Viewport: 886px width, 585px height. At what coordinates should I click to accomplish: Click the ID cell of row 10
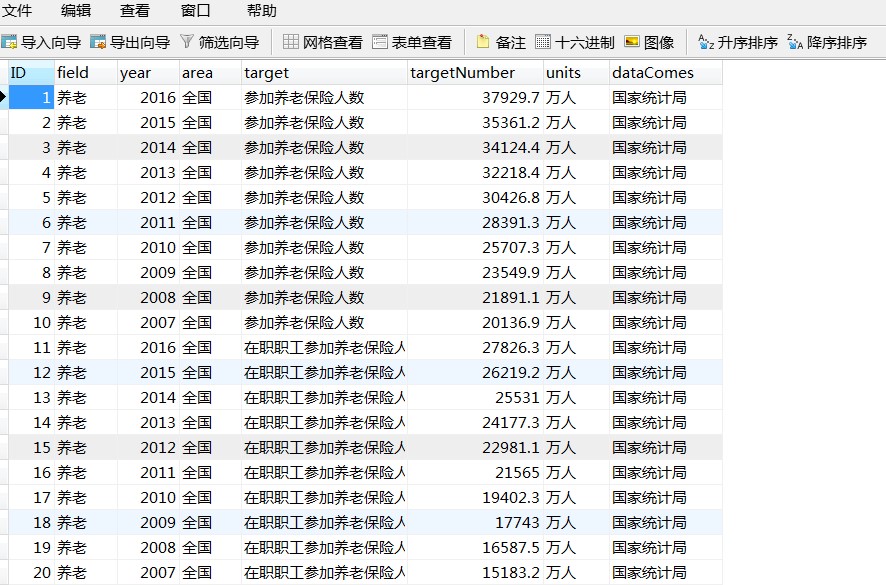tap(31, 322)
